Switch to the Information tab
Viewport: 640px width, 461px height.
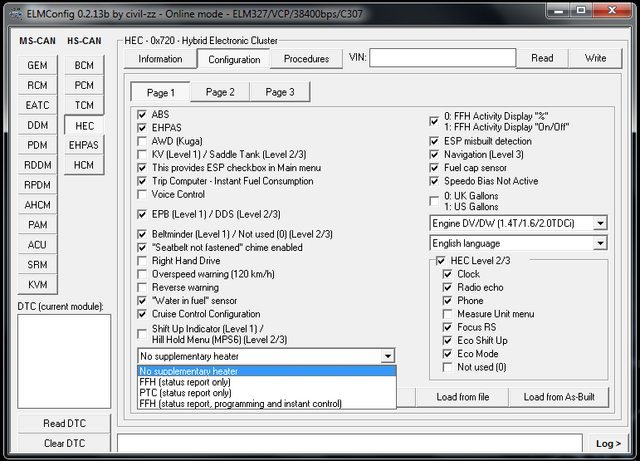pyautogui.click(x=160, y=59)
